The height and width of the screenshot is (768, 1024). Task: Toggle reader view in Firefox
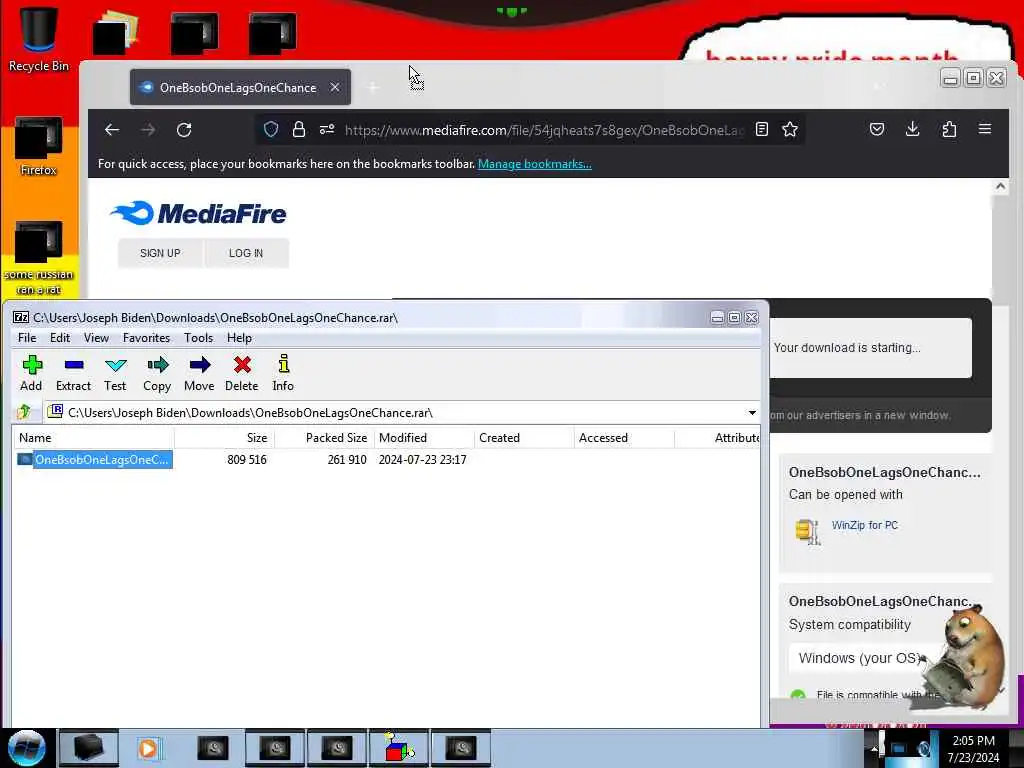761,129
